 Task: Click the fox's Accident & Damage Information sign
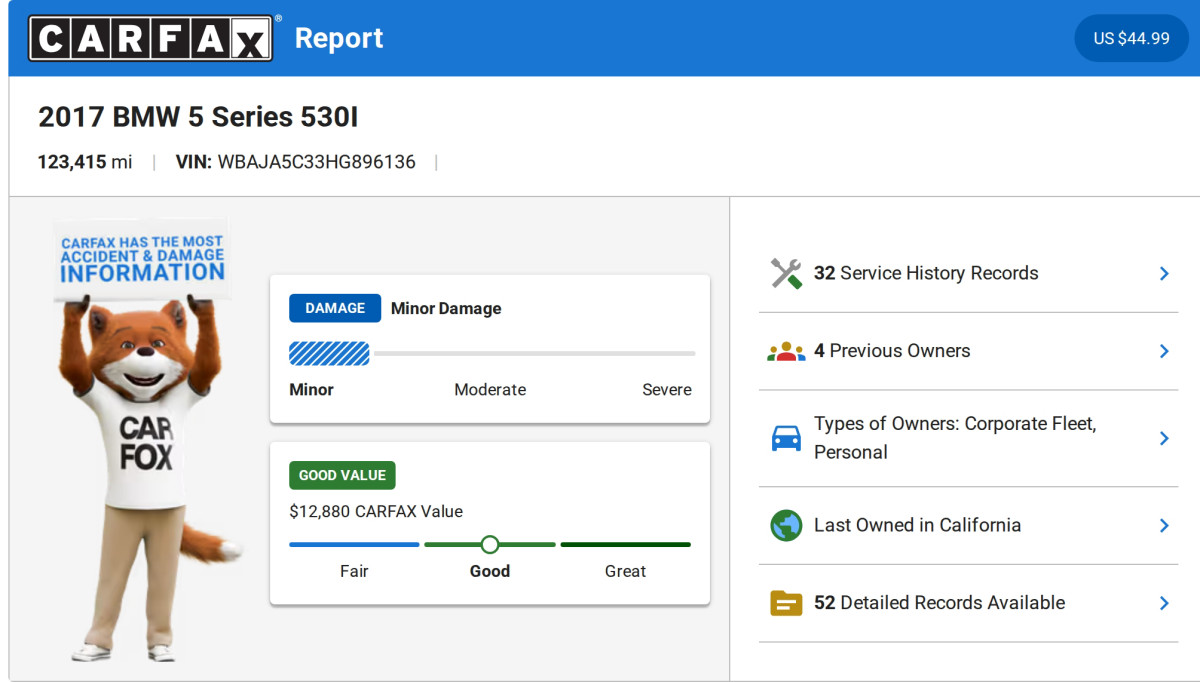pyautogui.click(x=141, y=259)
